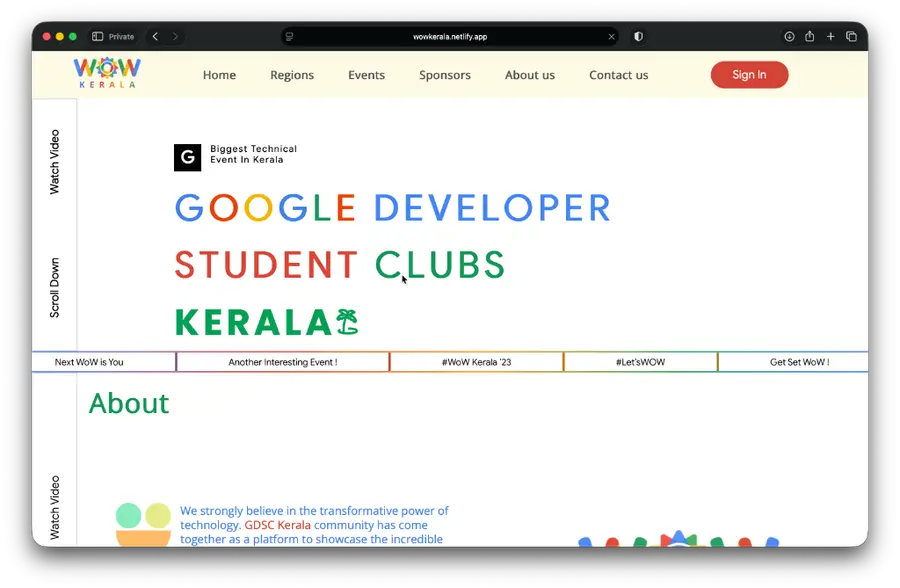The width and height of the screenshot is (900, 588).
Task: Open the Home nav item
Action: tap(219, 75)
